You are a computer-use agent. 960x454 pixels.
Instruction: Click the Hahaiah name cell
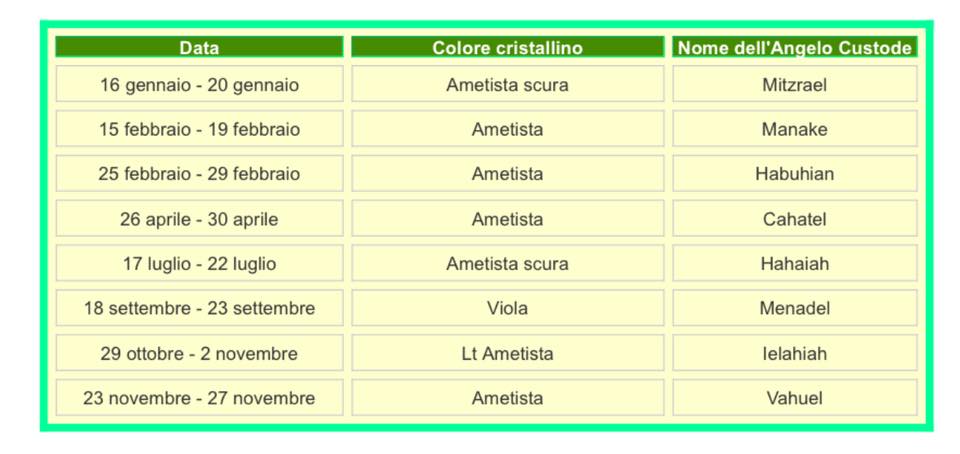coord(794,264)
